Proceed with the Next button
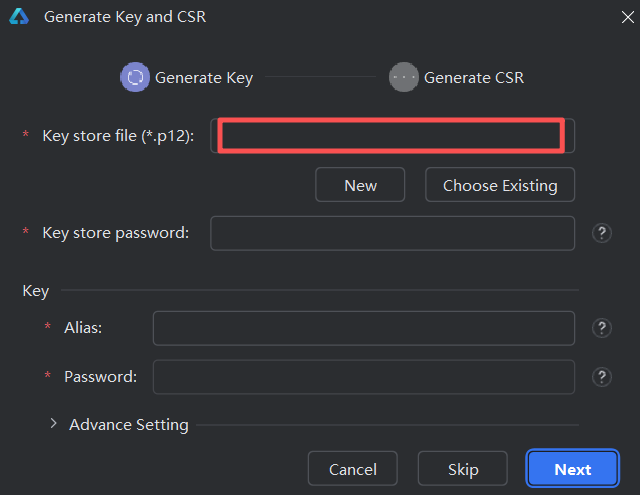Screen dimensions: 640x495 pos(572,469)
